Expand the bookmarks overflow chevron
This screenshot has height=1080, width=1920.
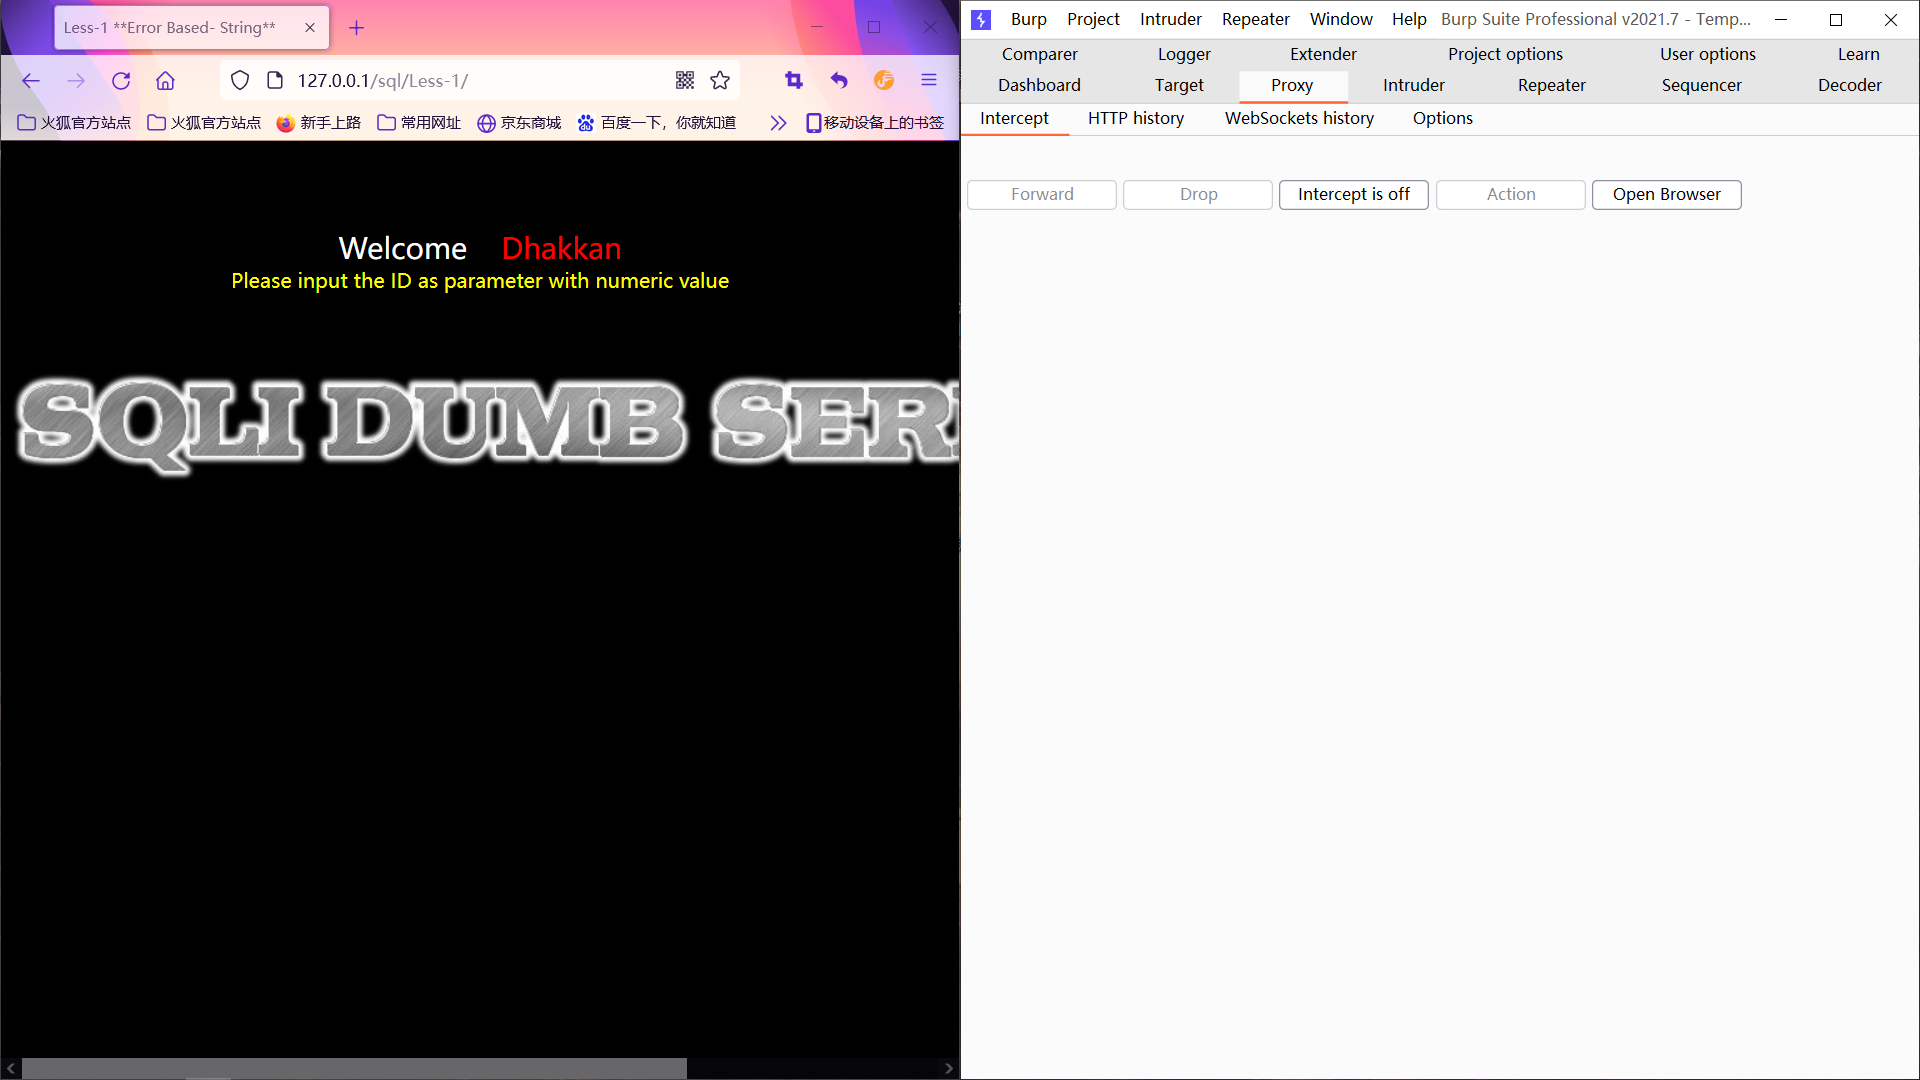[x=778, y=123]
